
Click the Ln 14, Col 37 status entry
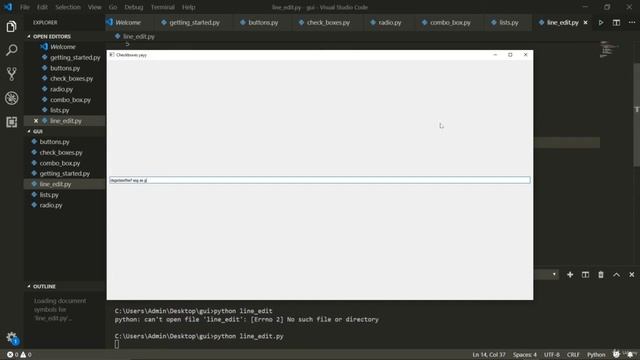[x=489, y=355]
